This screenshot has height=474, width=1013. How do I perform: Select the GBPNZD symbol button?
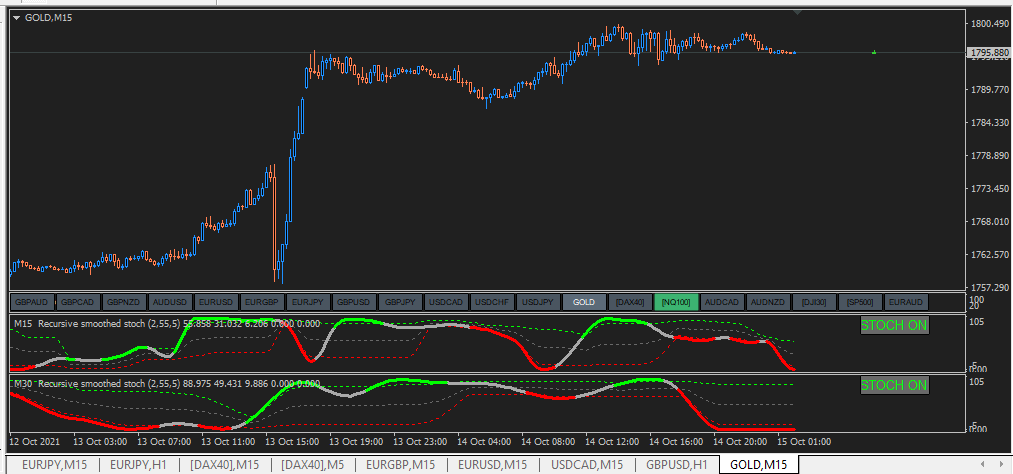(x=124, y=302)
